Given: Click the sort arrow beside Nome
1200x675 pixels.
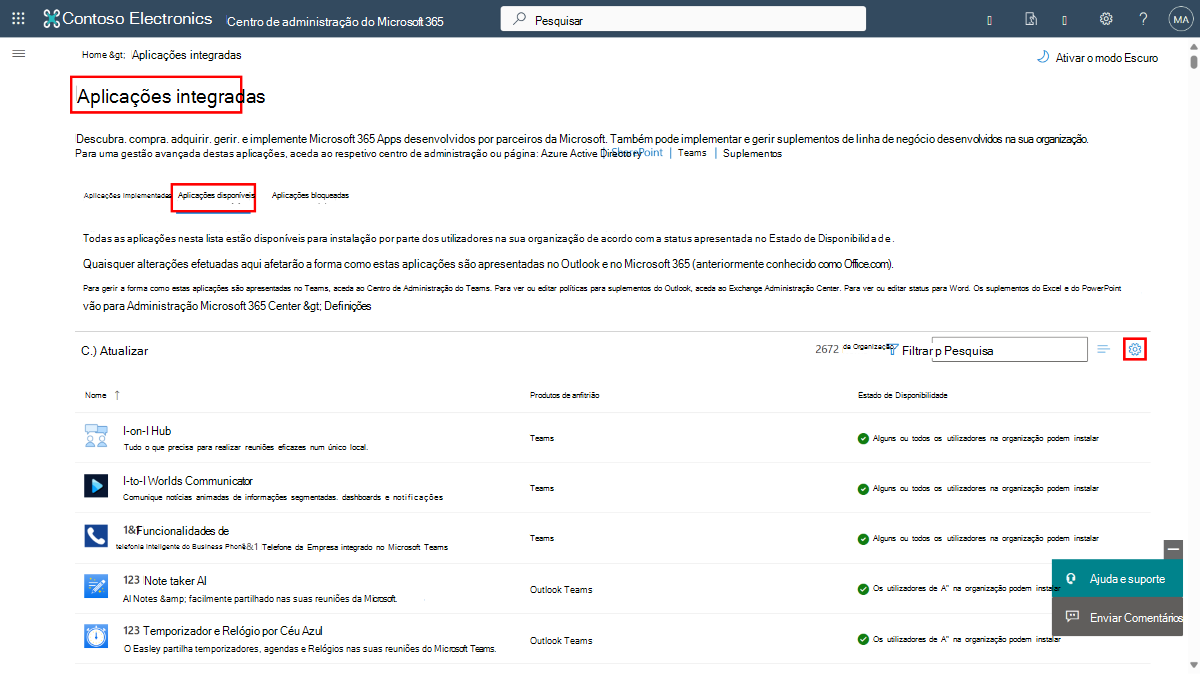Looking at the screenshot, I should [118, 395].
